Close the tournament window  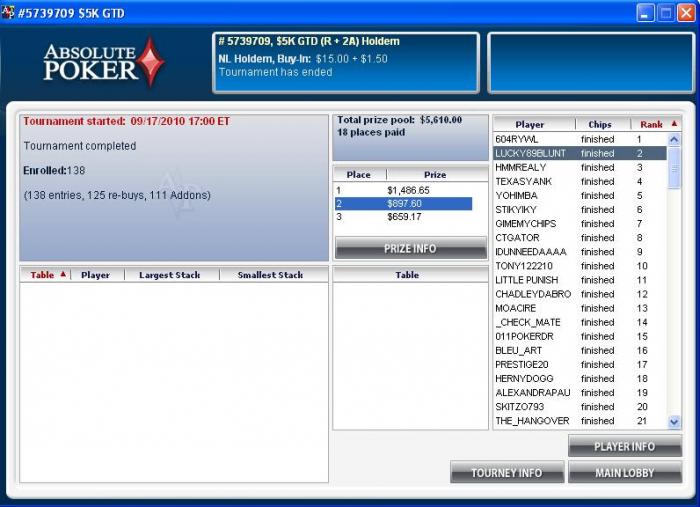686,13
